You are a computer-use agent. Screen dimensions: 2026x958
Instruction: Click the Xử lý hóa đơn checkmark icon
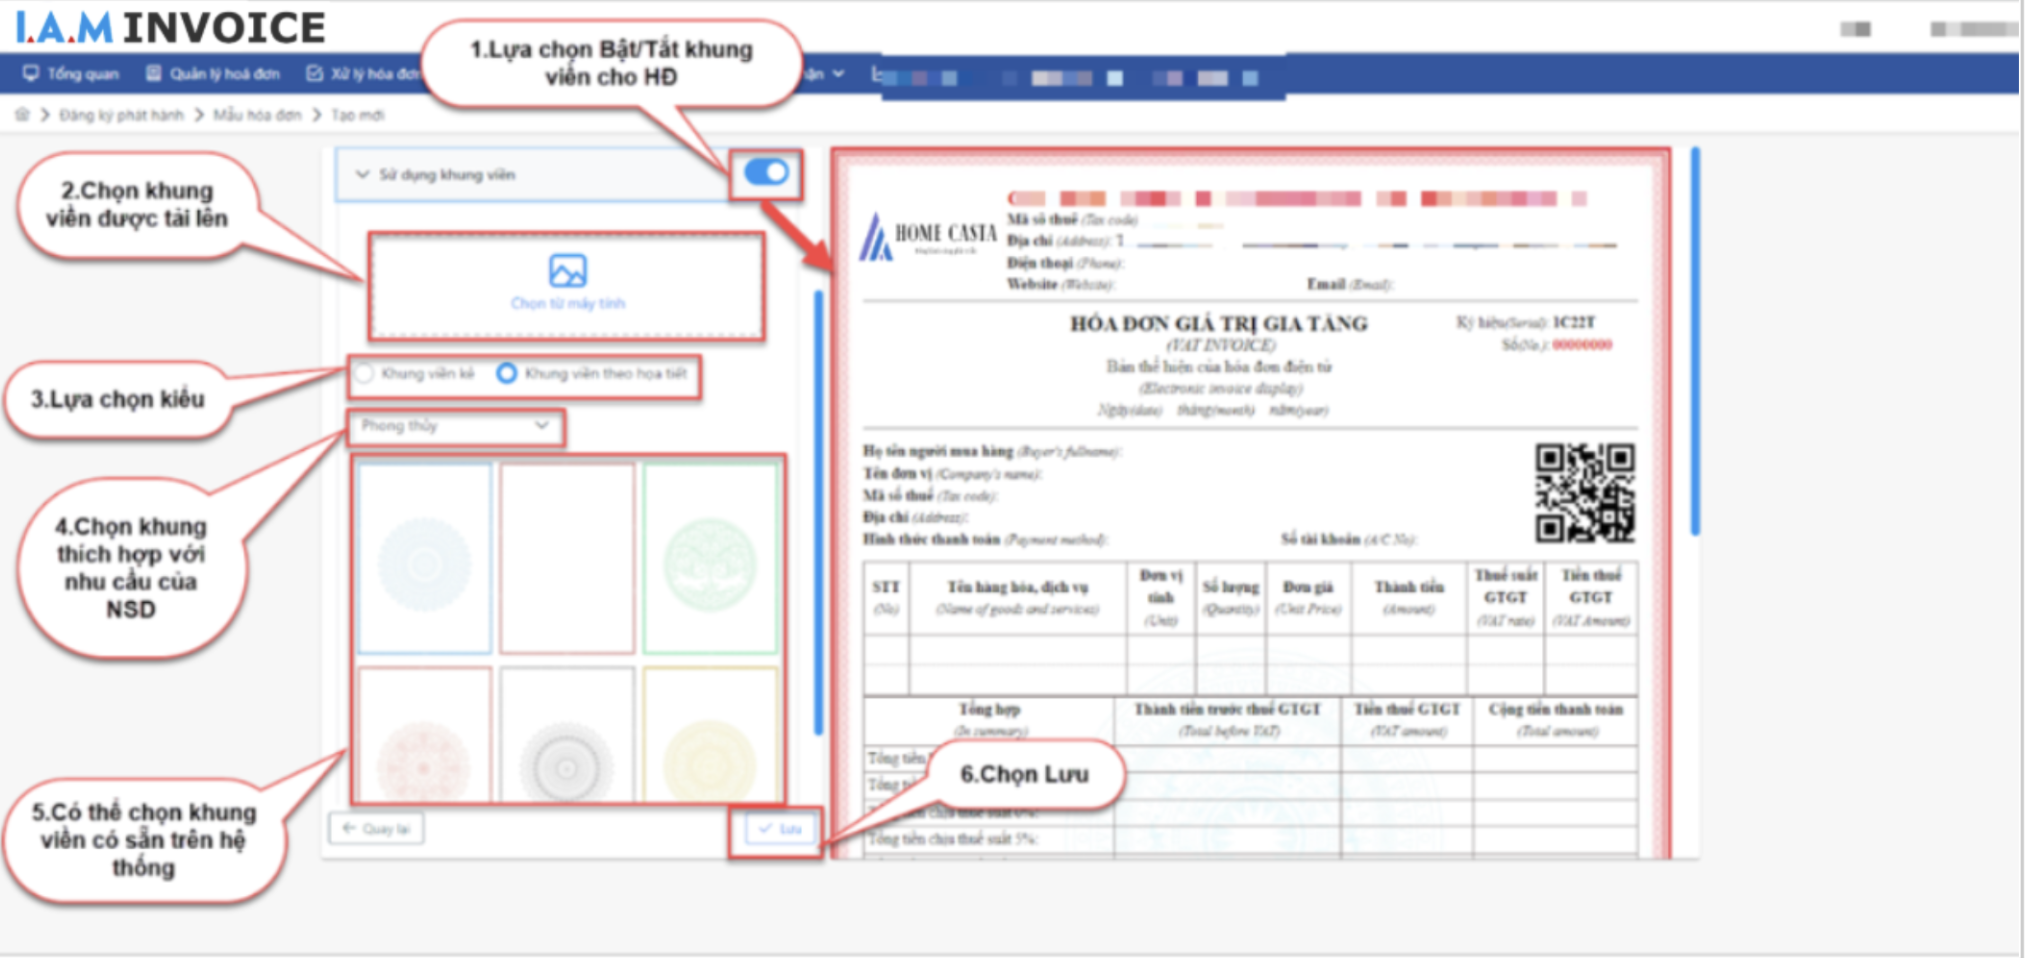click(x=315, y=73)
